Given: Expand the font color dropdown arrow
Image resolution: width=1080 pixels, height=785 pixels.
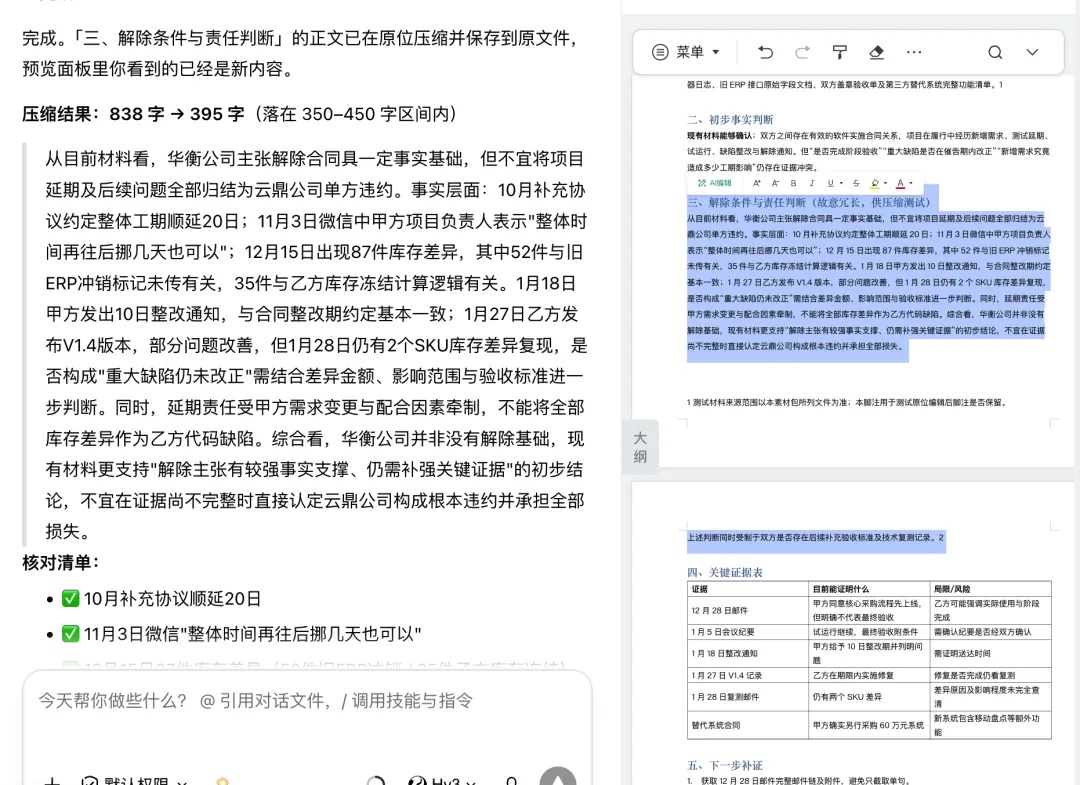Looking at the screenshot, I should (x=911, y=183).
